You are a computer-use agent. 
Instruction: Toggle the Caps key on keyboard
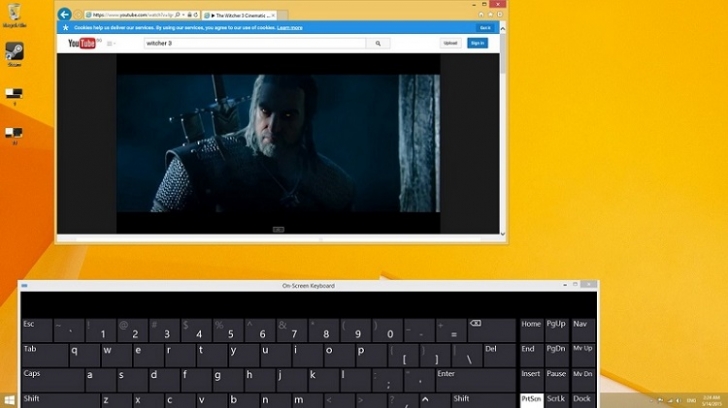coord(52,380)
